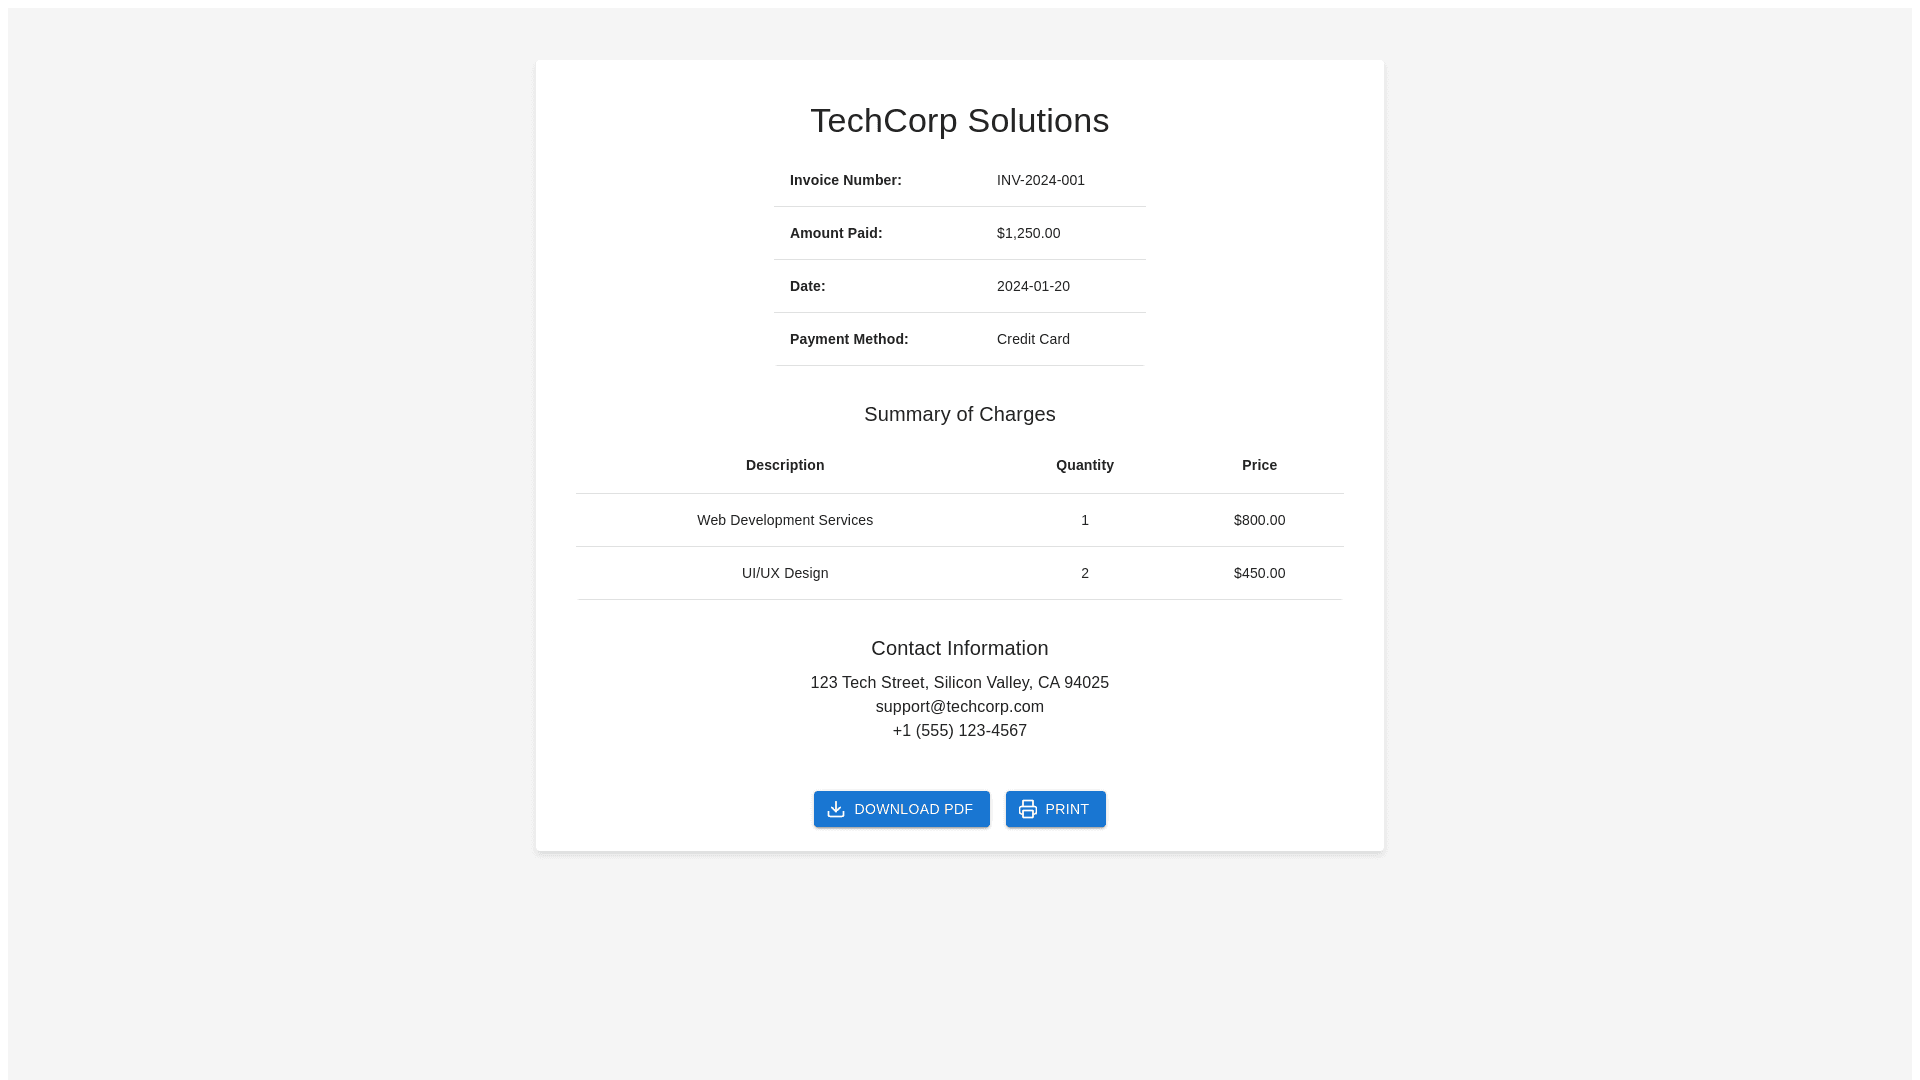
Task: Select the Web Development Services row
Action: click(785, 520)
